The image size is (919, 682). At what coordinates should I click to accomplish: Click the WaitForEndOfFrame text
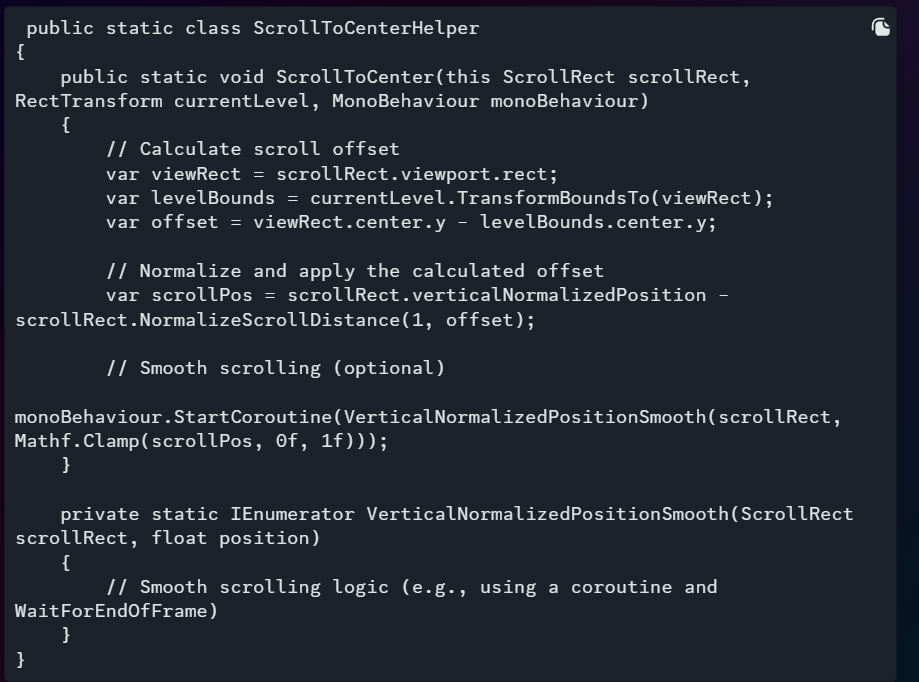pyautogui.click(x=111, y=612)
